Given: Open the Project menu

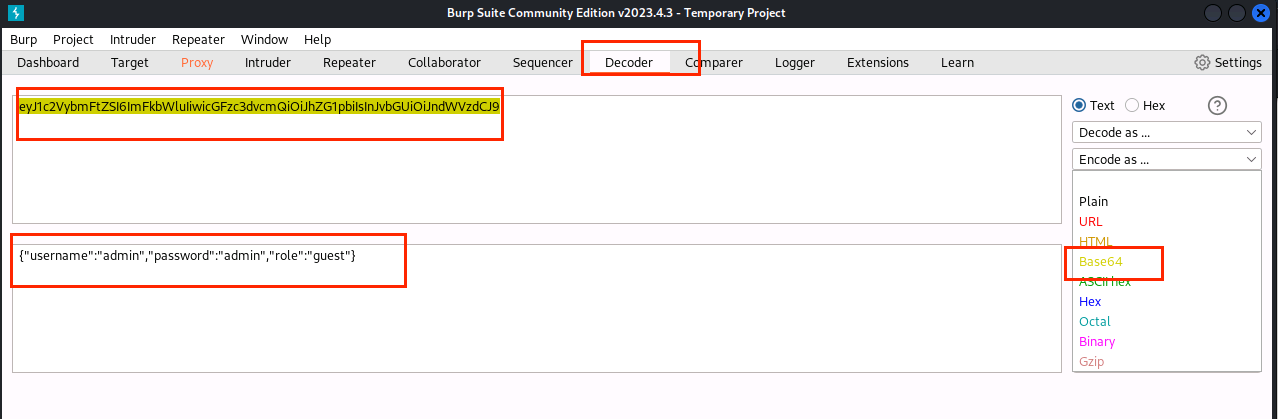Looking at the screenshot, I should tap(73, 39).
